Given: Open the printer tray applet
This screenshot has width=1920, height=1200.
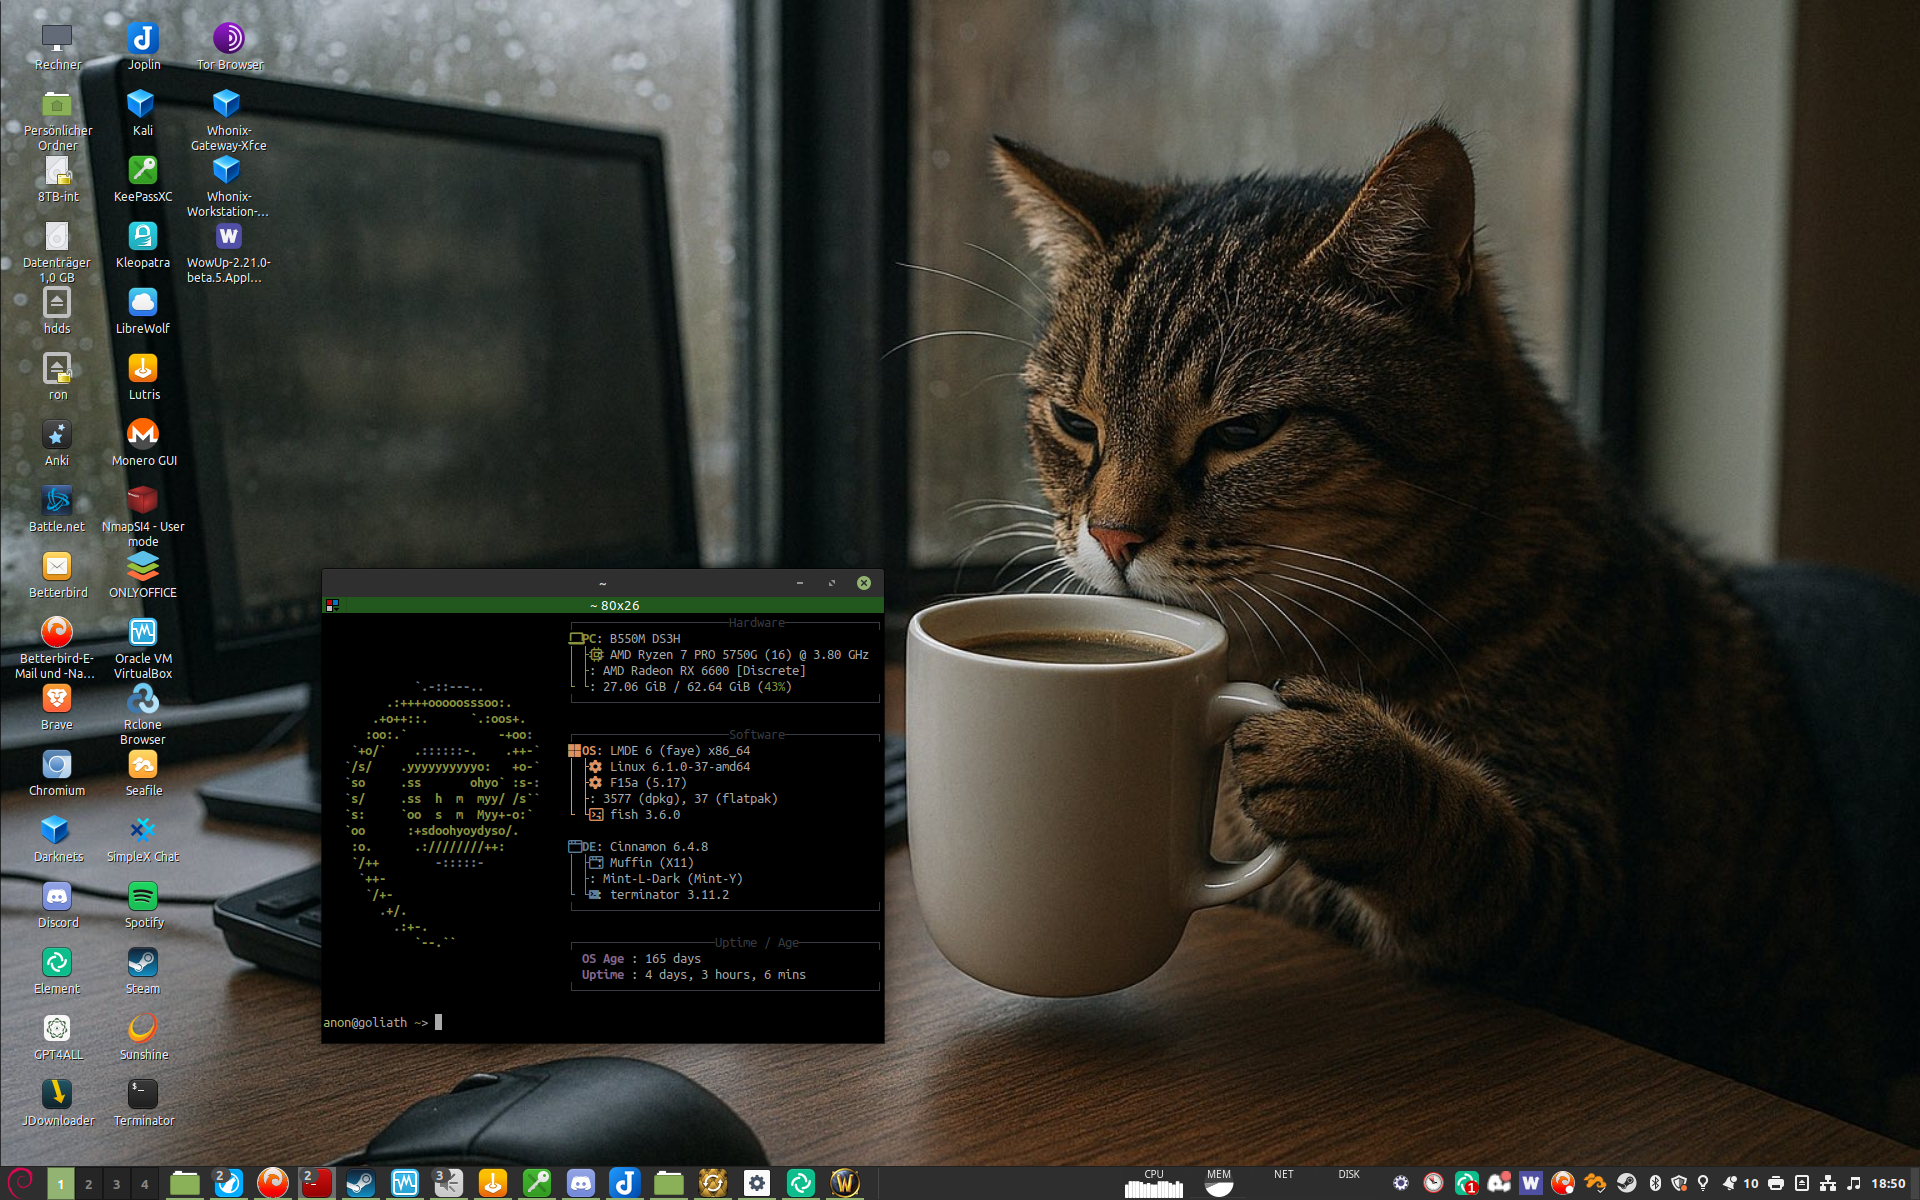Looking at the screenshot, I should (x=1775, y=1183).
